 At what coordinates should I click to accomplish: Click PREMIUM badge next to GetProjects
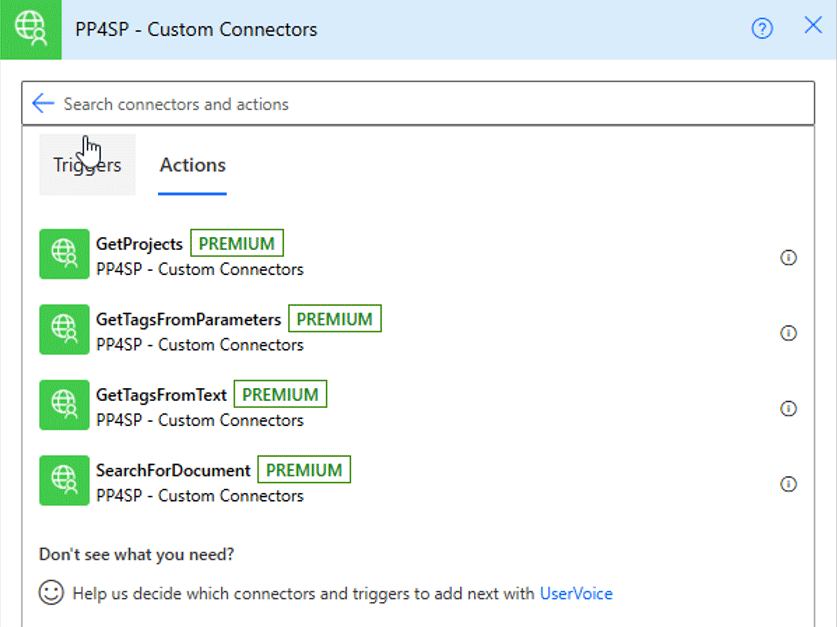[x=237, y=243]
